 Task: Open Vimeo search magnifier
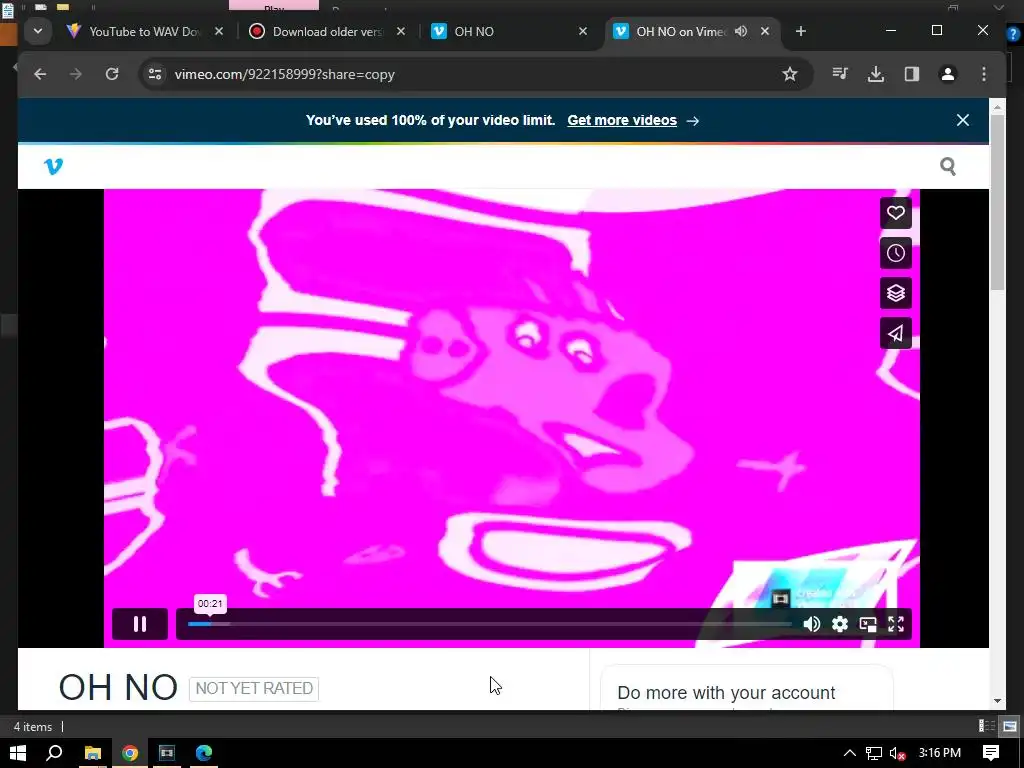click(948, 167)
